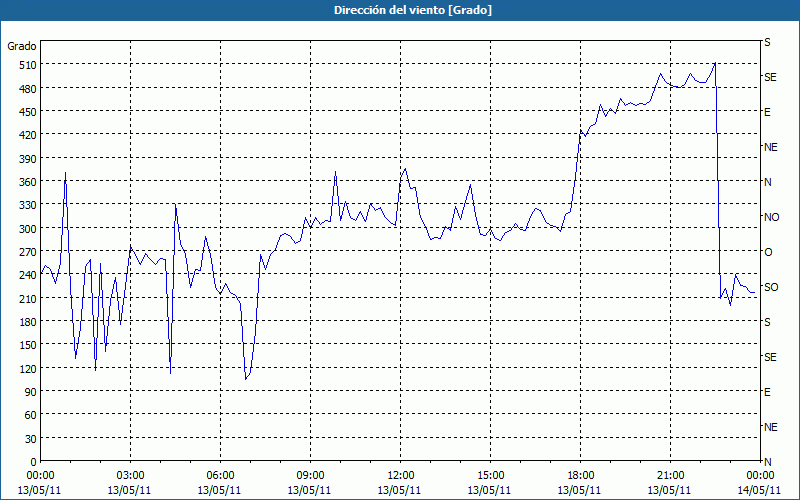Image resolution: width=800 pixels, height=500 pixels.
Task: Select the 330 degree axis label
Action: pos(28,205)
